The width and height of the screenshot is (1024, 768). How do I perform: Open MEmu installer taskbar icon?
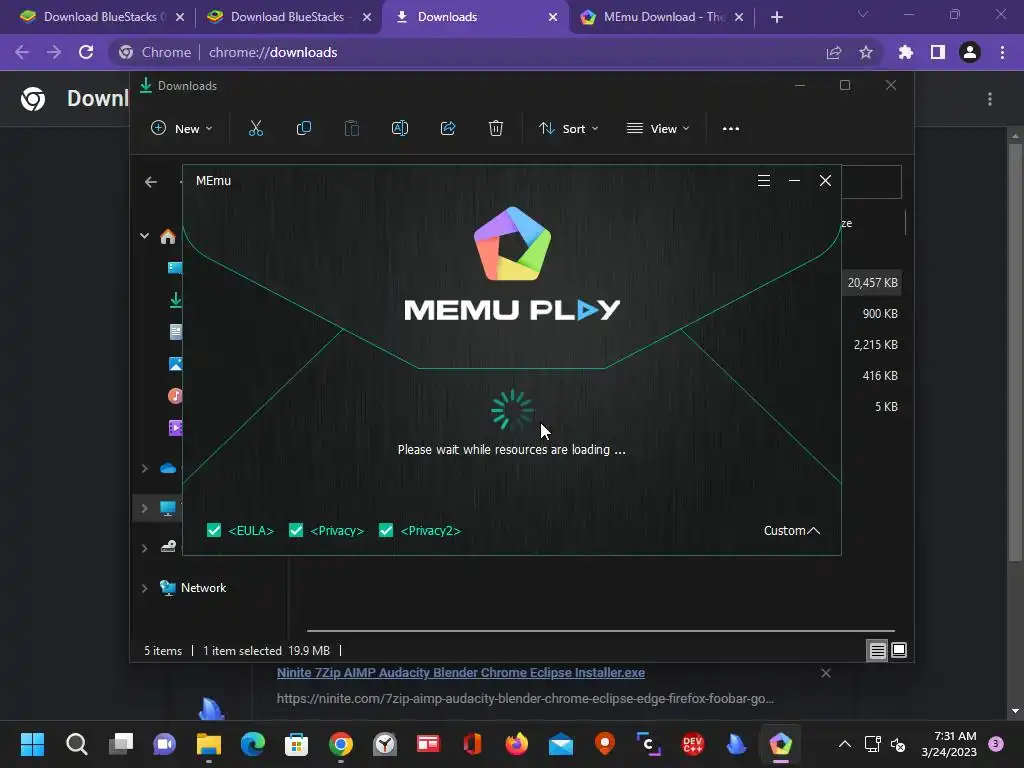tap(780, 744)
